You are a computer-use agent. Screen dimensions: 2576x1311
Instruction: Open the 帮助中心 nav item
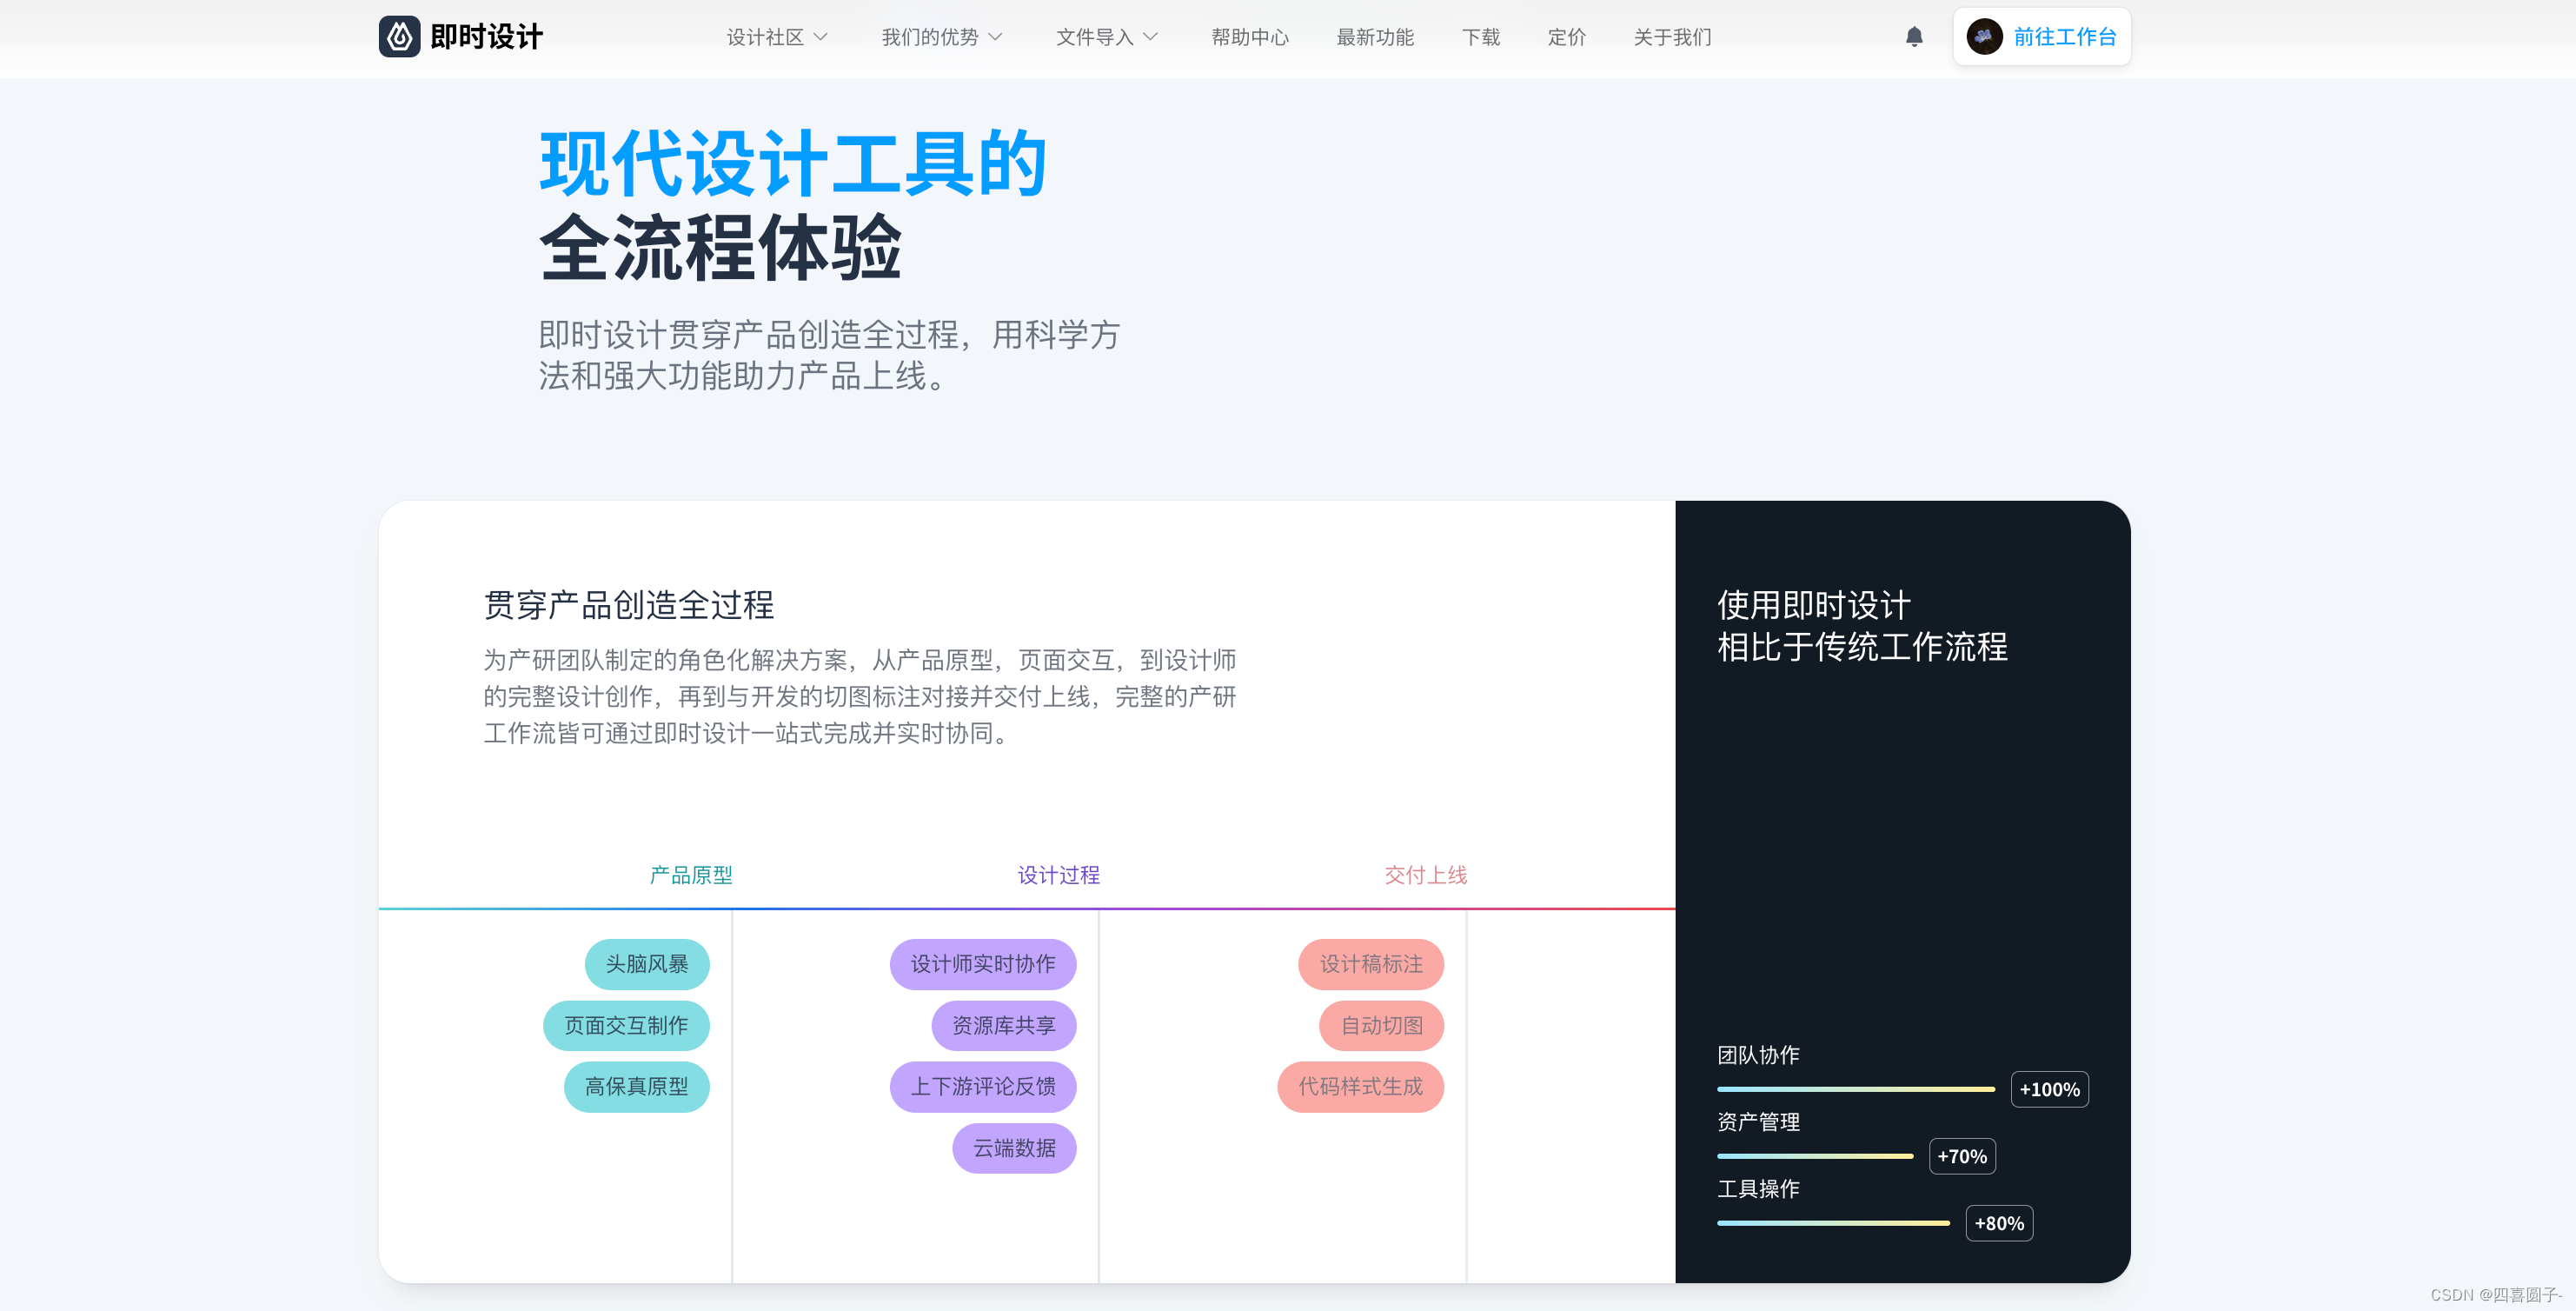pyautogui.click(x=1249, y=37)
